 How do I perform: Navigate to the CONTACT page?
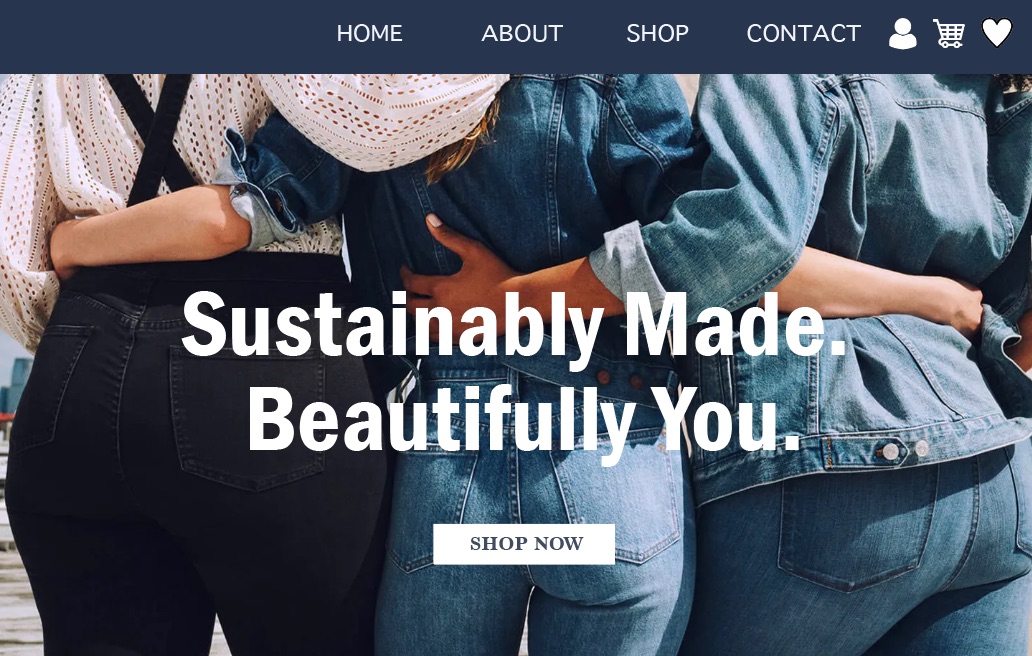click(804, 34)
